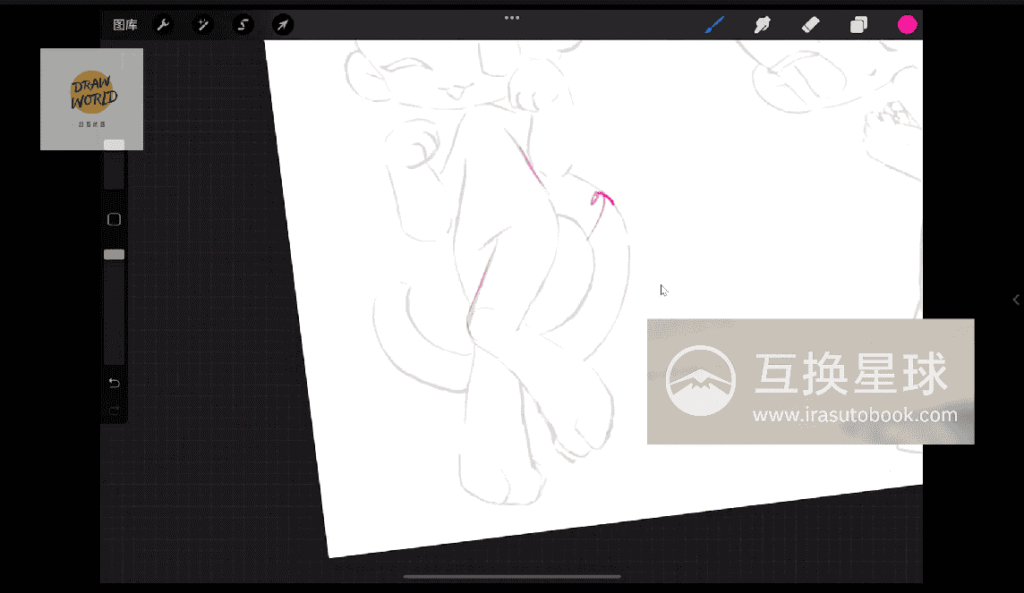Tap the Undo arrow in sidebar
1024x593 pixels.
pyautogui.click(x=114, y=383)
